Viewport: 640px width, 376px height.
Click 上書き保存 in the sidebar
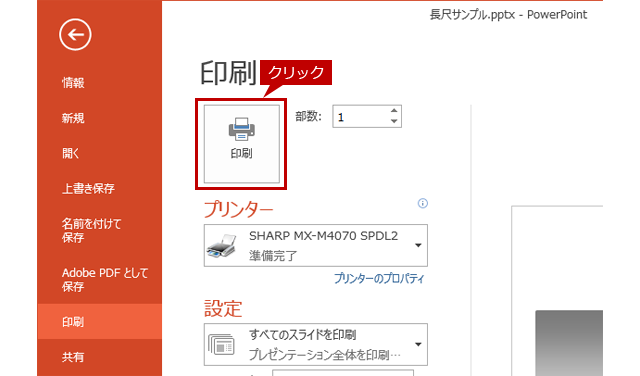88,189
